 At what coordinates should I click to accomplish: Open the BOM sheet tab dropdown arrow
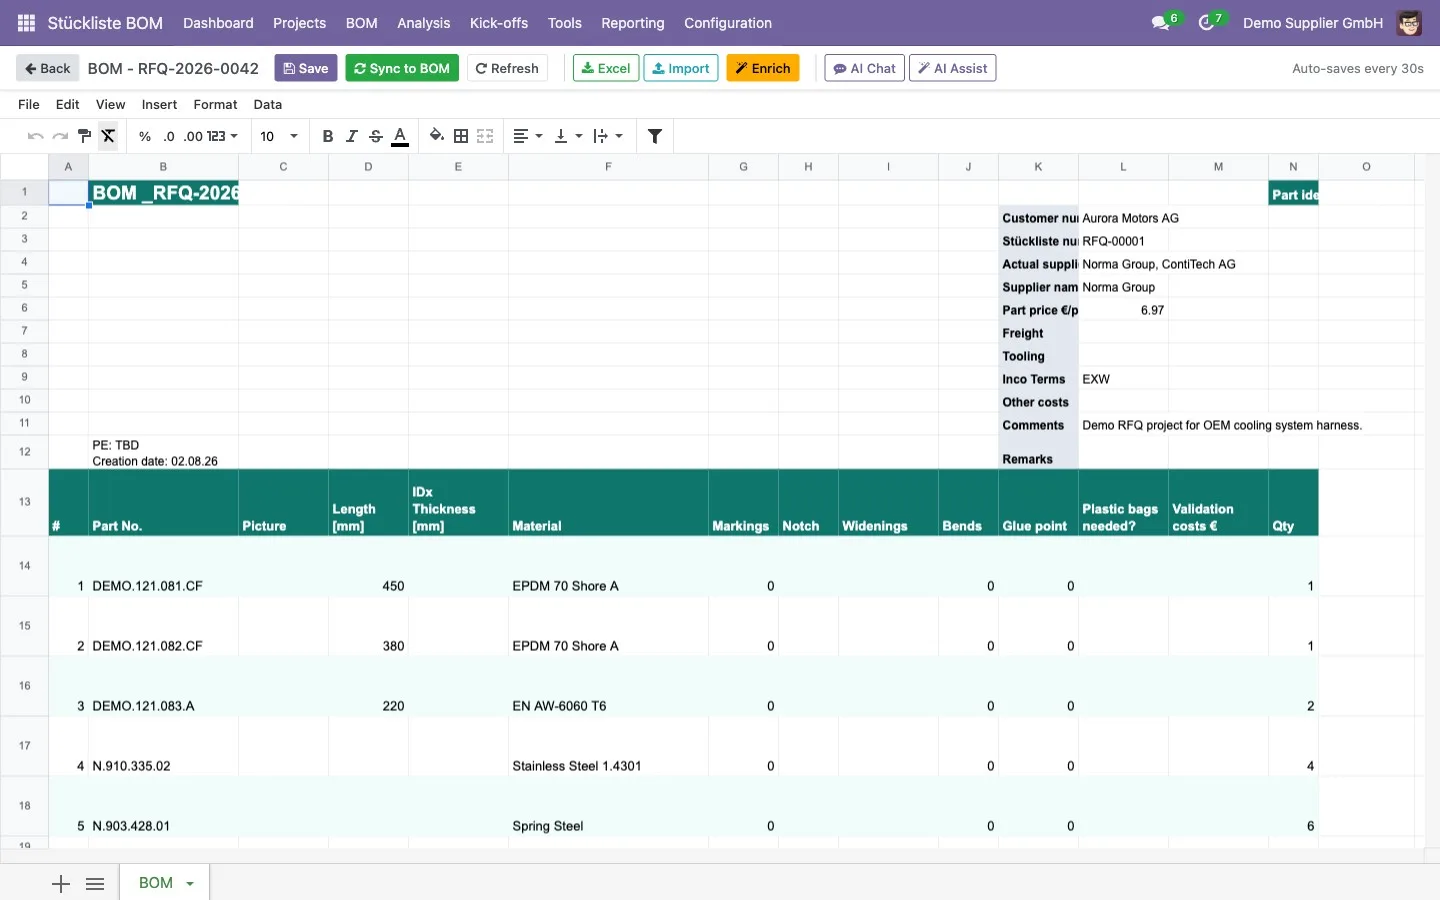pyautogui.click(x=190, y=884)
